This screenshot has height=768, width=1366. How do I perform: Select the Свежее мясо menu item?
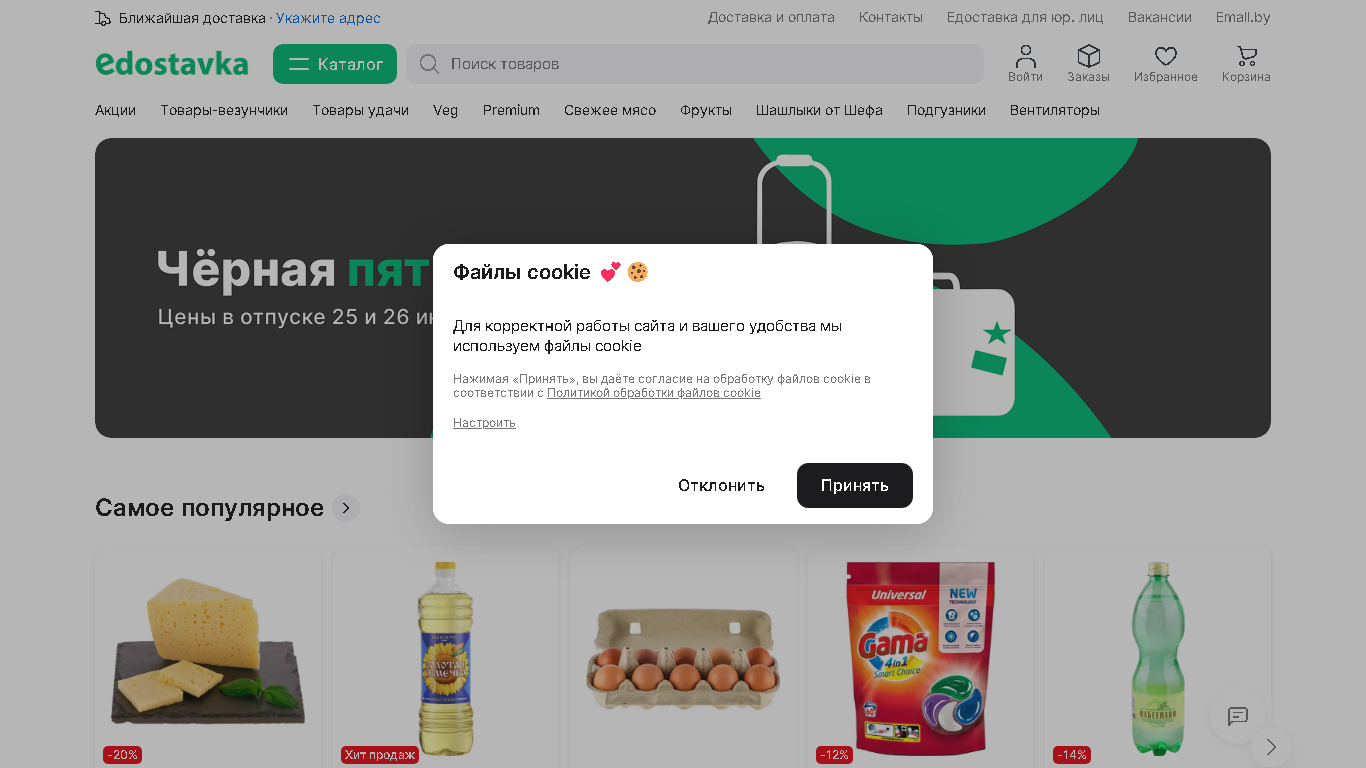coord(610,110)
